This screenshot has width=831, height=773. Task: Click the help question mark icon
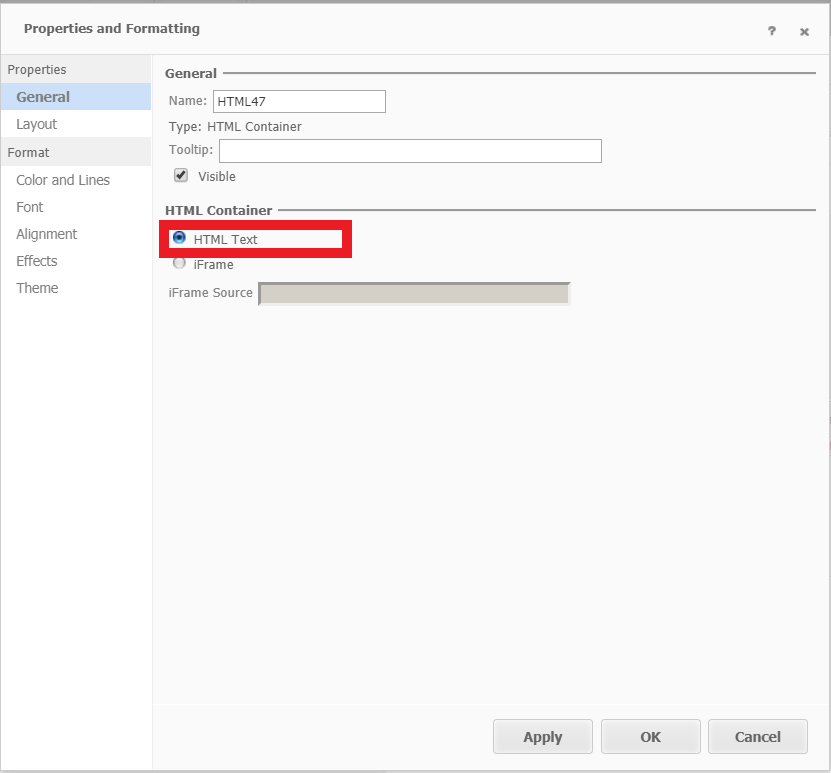[x=771, y=31]
